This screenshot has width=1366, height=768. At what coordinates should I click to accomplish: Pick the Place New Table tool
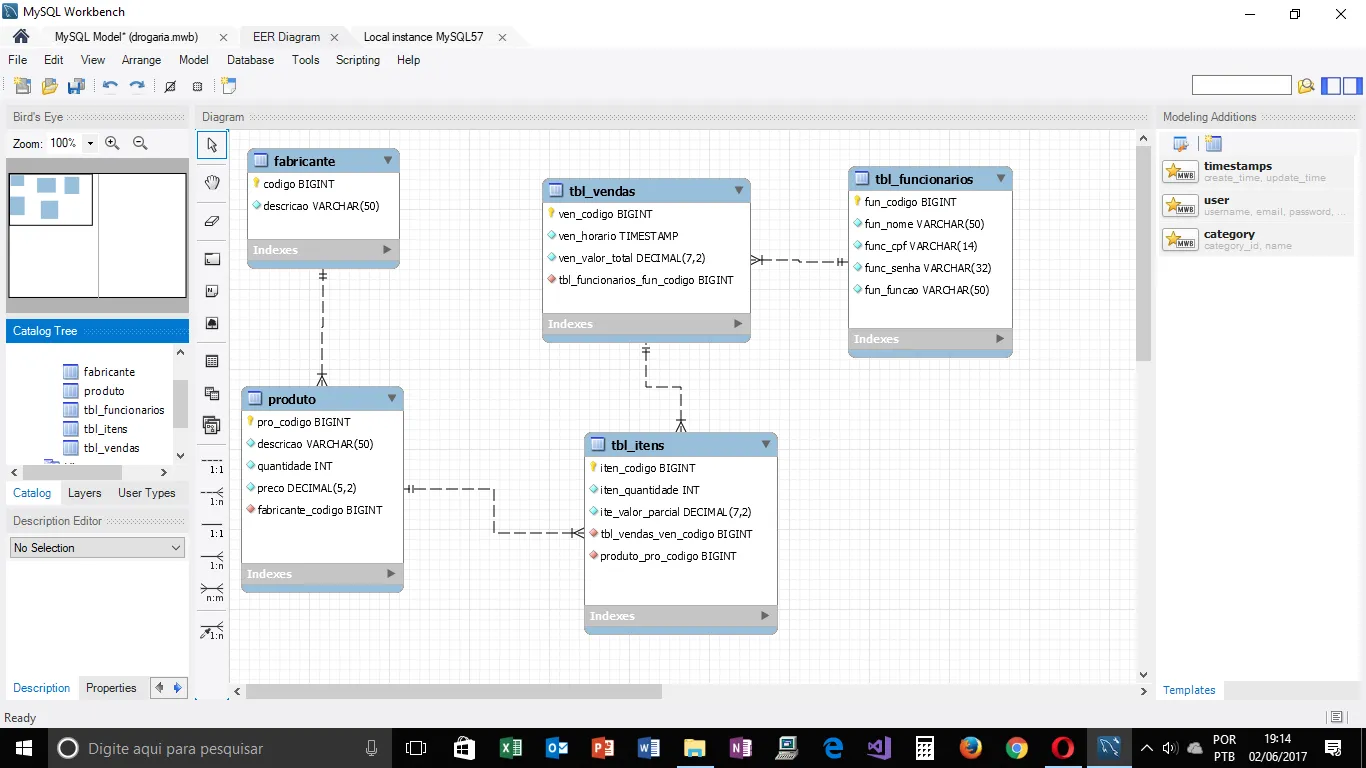coord(212,361)
